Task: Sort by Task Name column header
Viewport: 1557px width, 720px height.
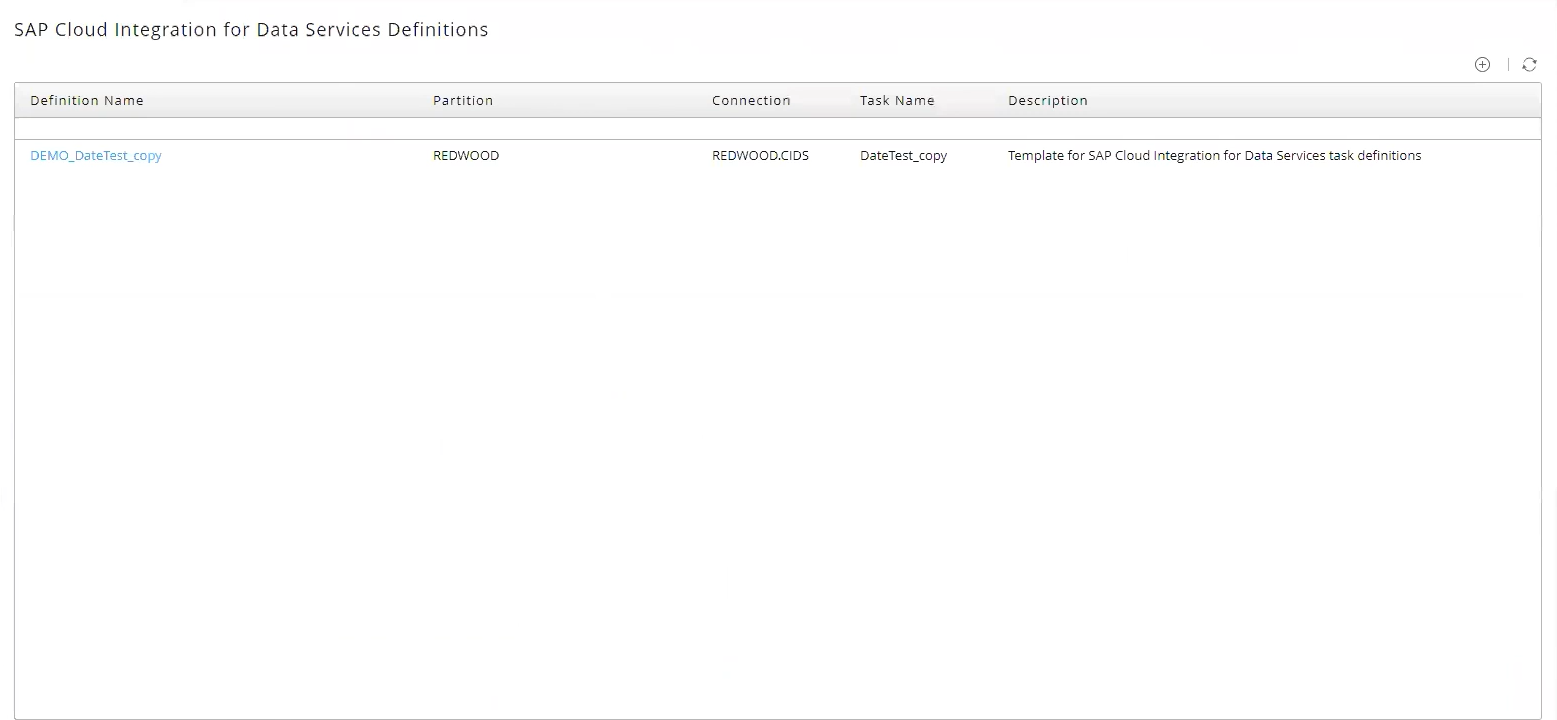Action: coord(897,101)
